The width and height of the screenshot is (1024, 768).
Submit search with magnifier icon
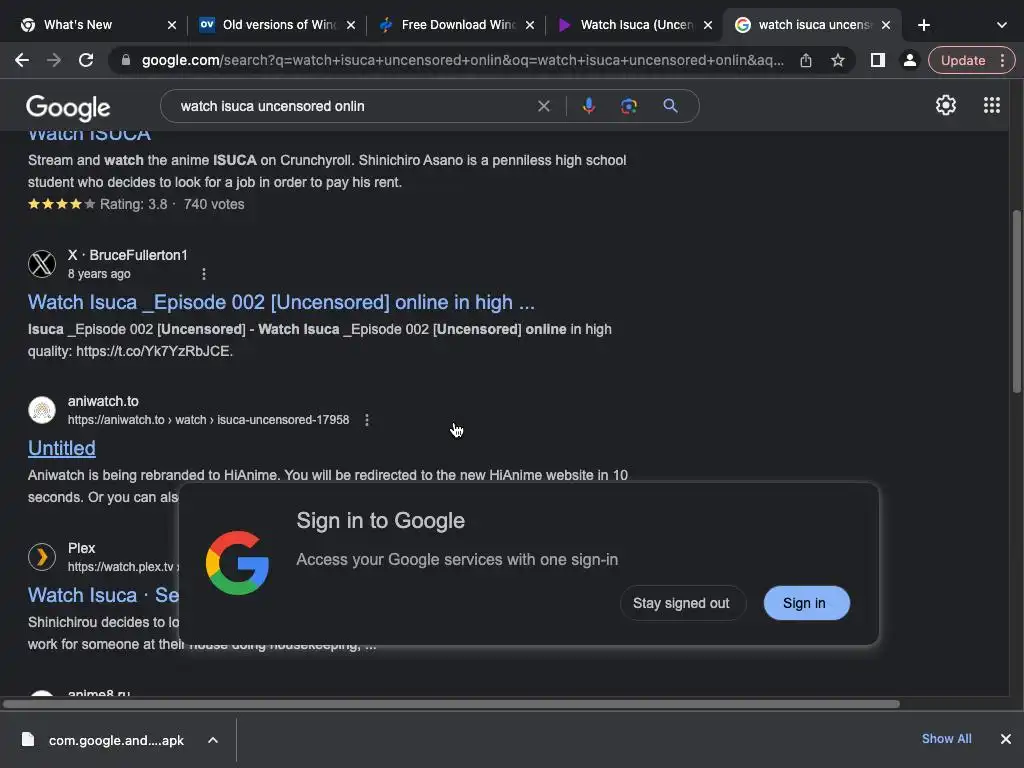point(670,106)
